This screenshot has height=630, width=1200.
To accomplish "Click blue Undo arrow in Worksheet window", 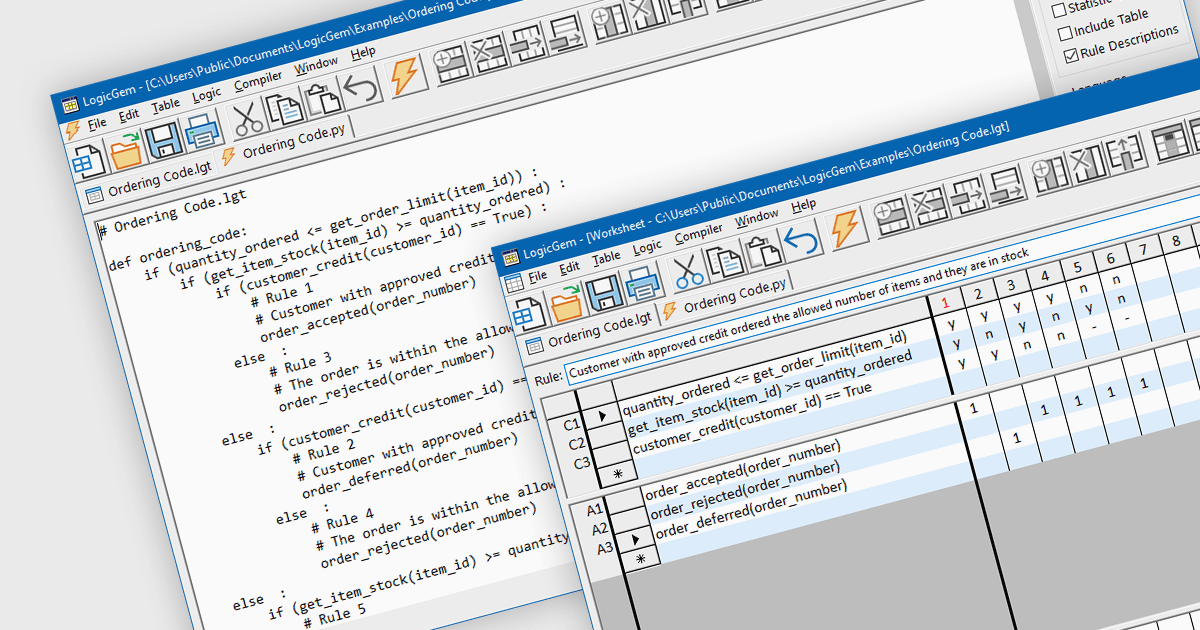I will (801, 241).
